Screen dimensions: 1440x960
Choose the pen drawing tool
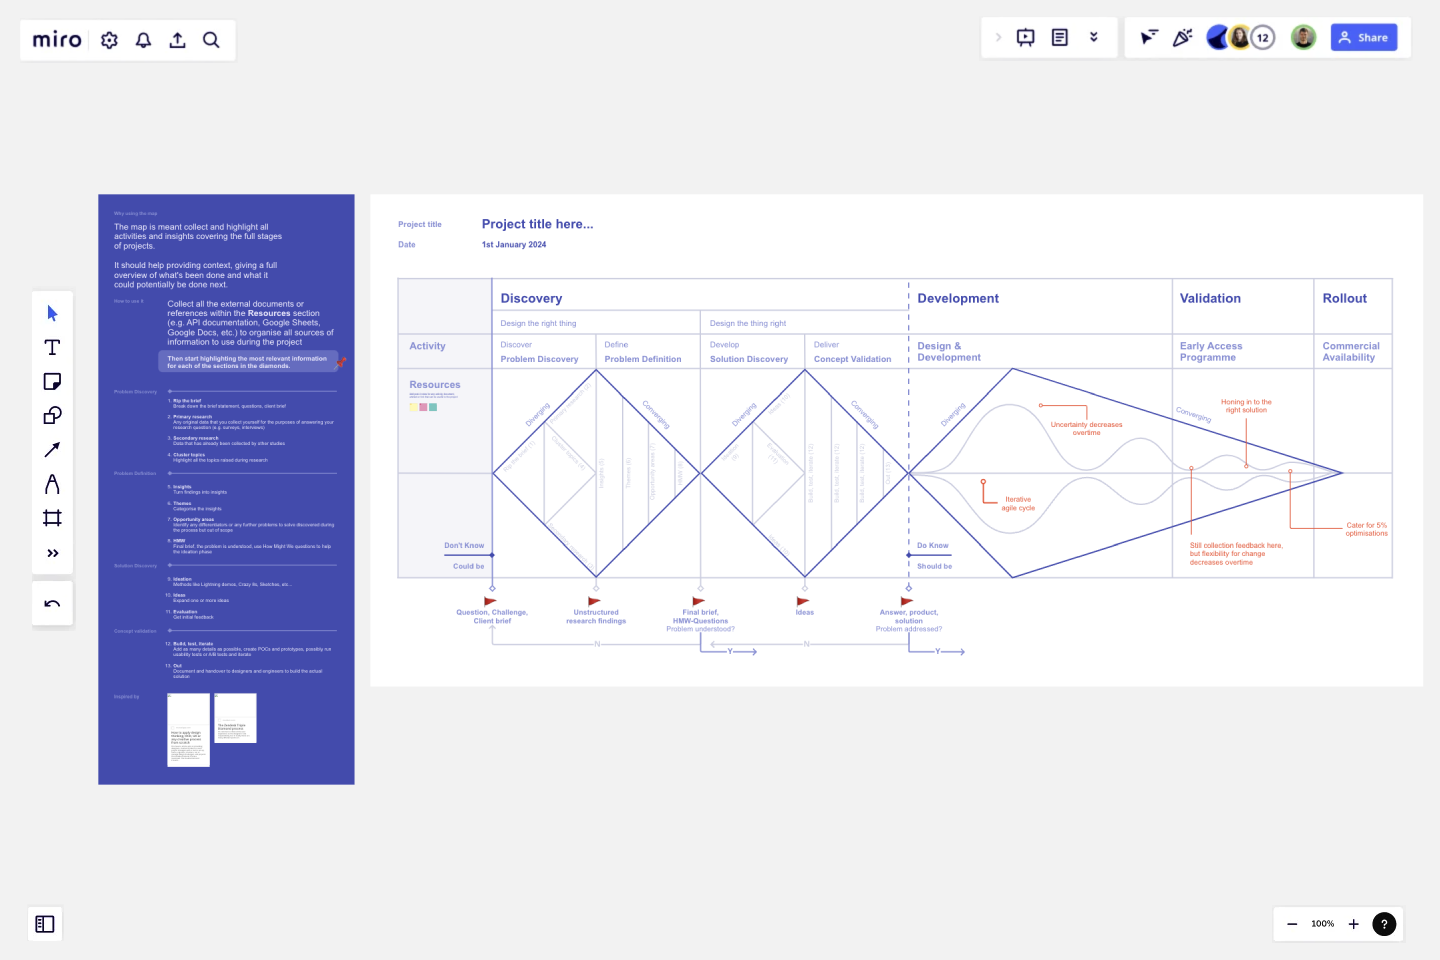click(x=52, y=484)
